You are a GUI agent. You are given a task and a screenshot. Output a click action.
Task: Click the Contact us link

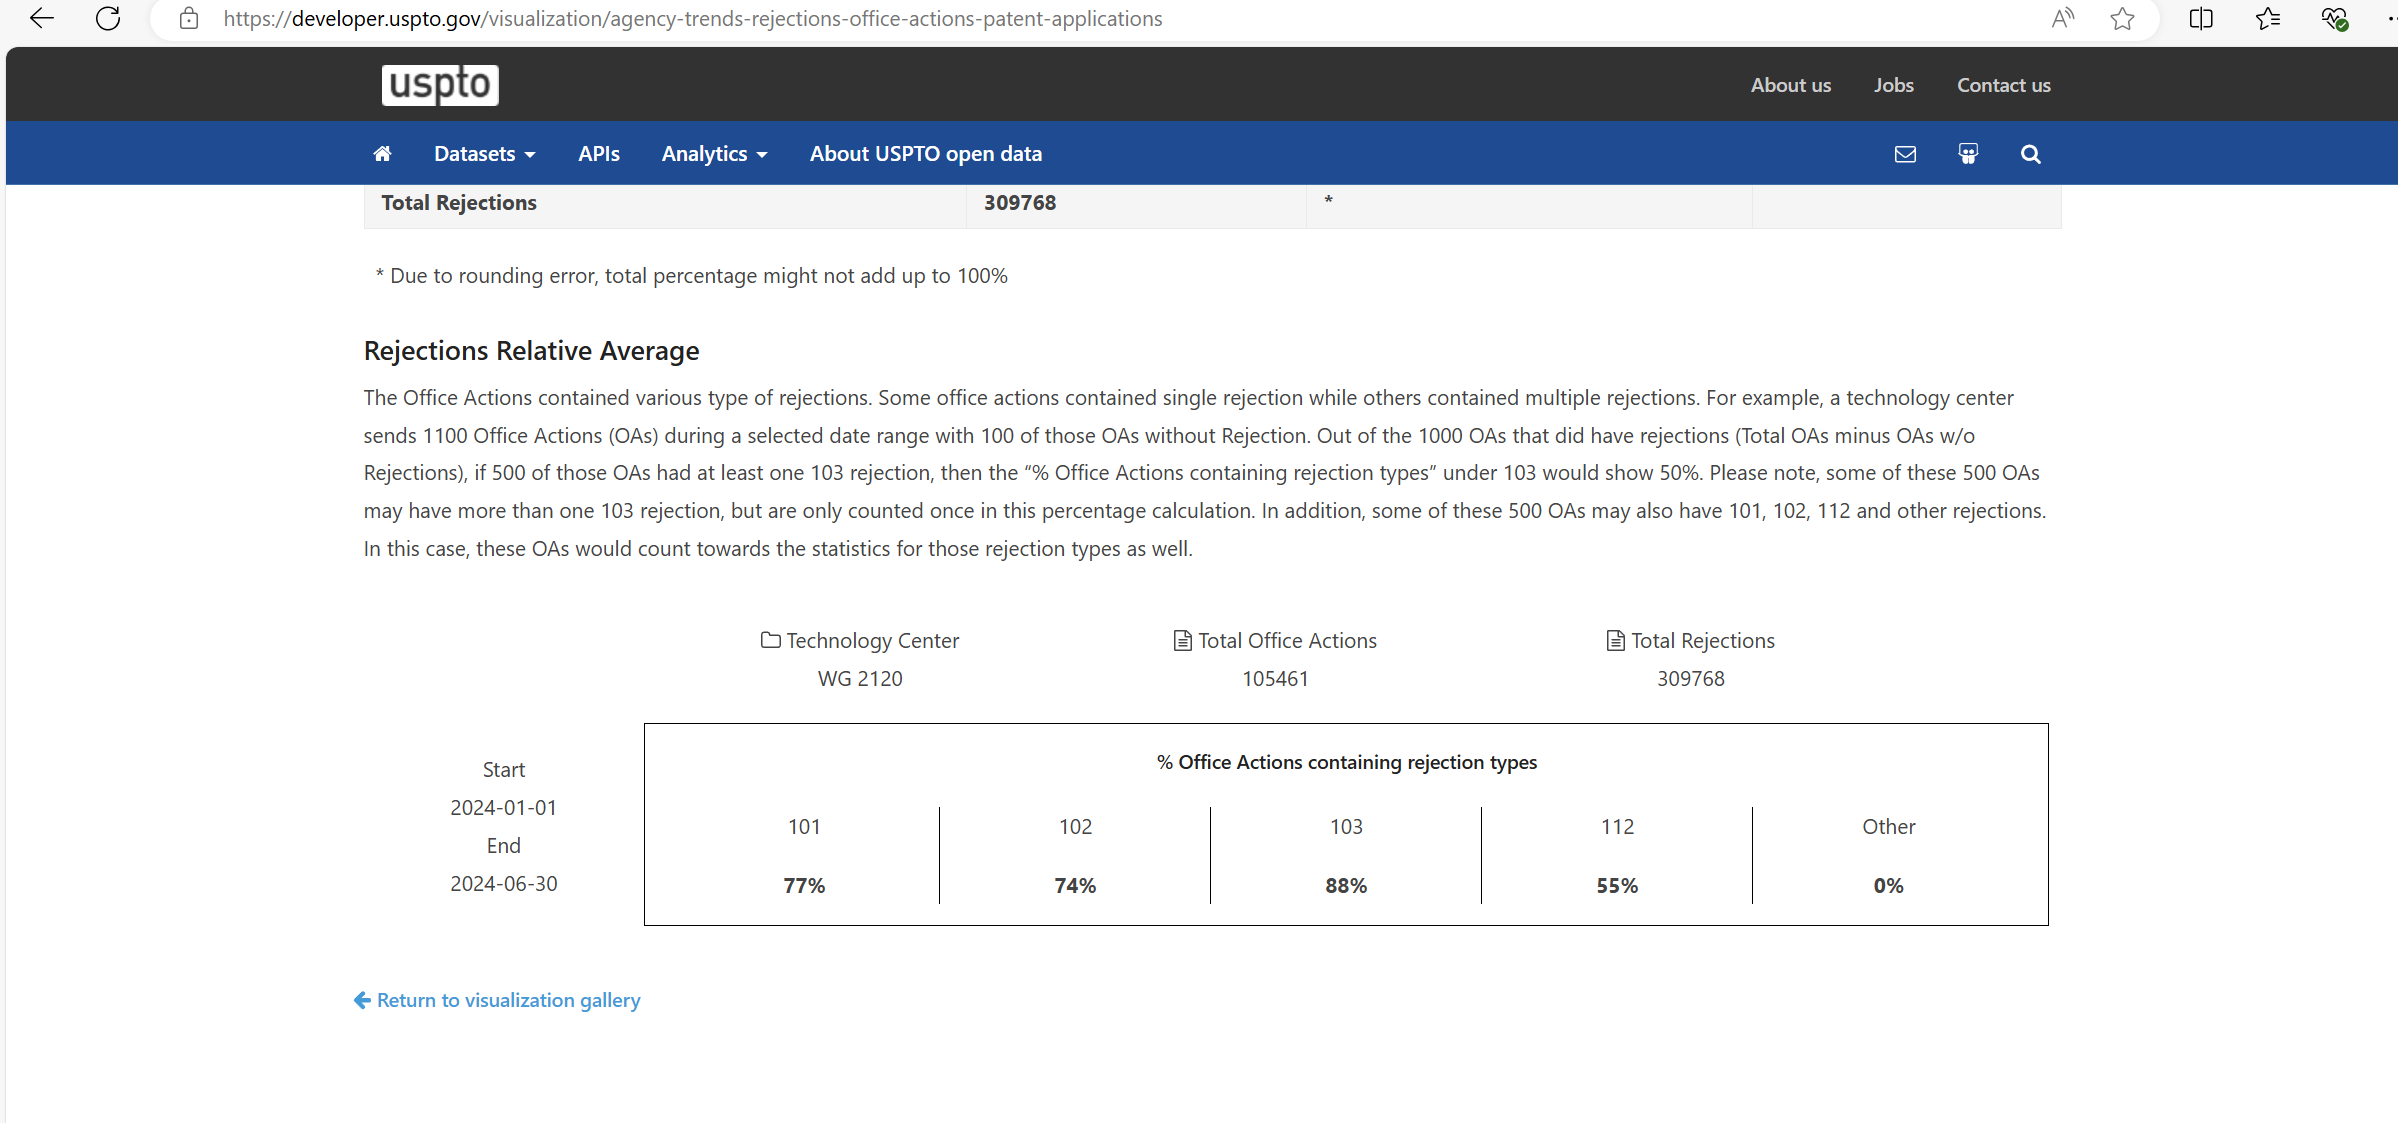pos(2003,84)
